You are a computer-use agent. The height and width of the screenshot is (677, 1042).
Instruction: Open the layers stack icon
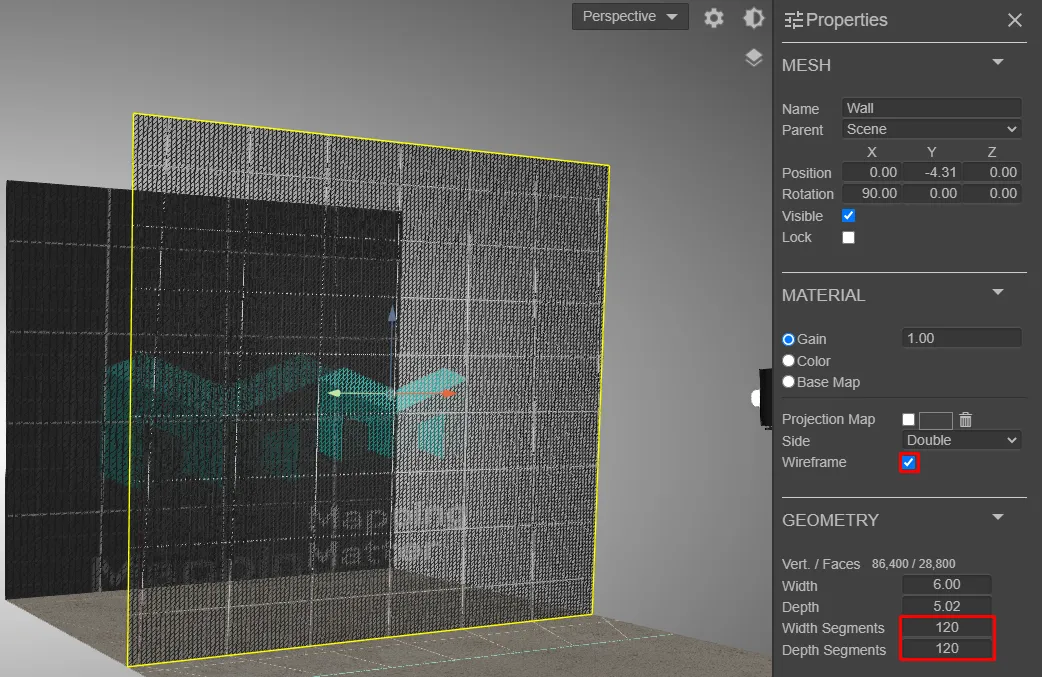pyautogui.click(x=754, y=58)
